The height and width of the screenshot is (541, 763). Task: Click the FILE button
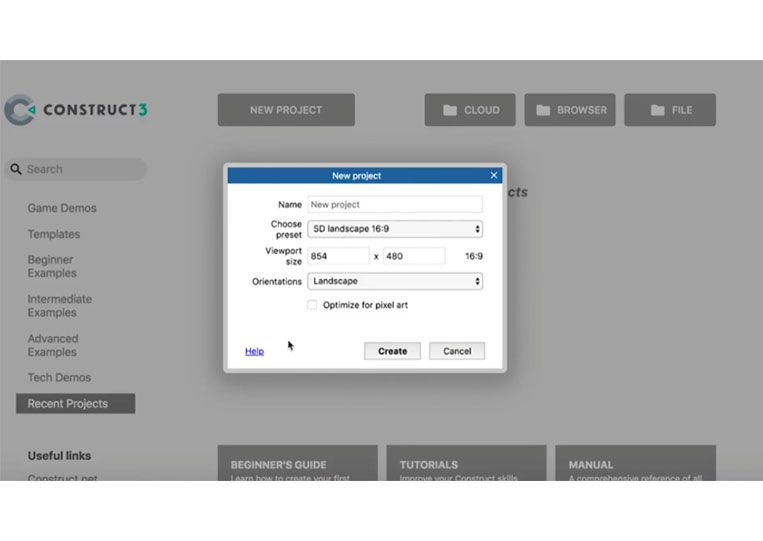[670, 110]
